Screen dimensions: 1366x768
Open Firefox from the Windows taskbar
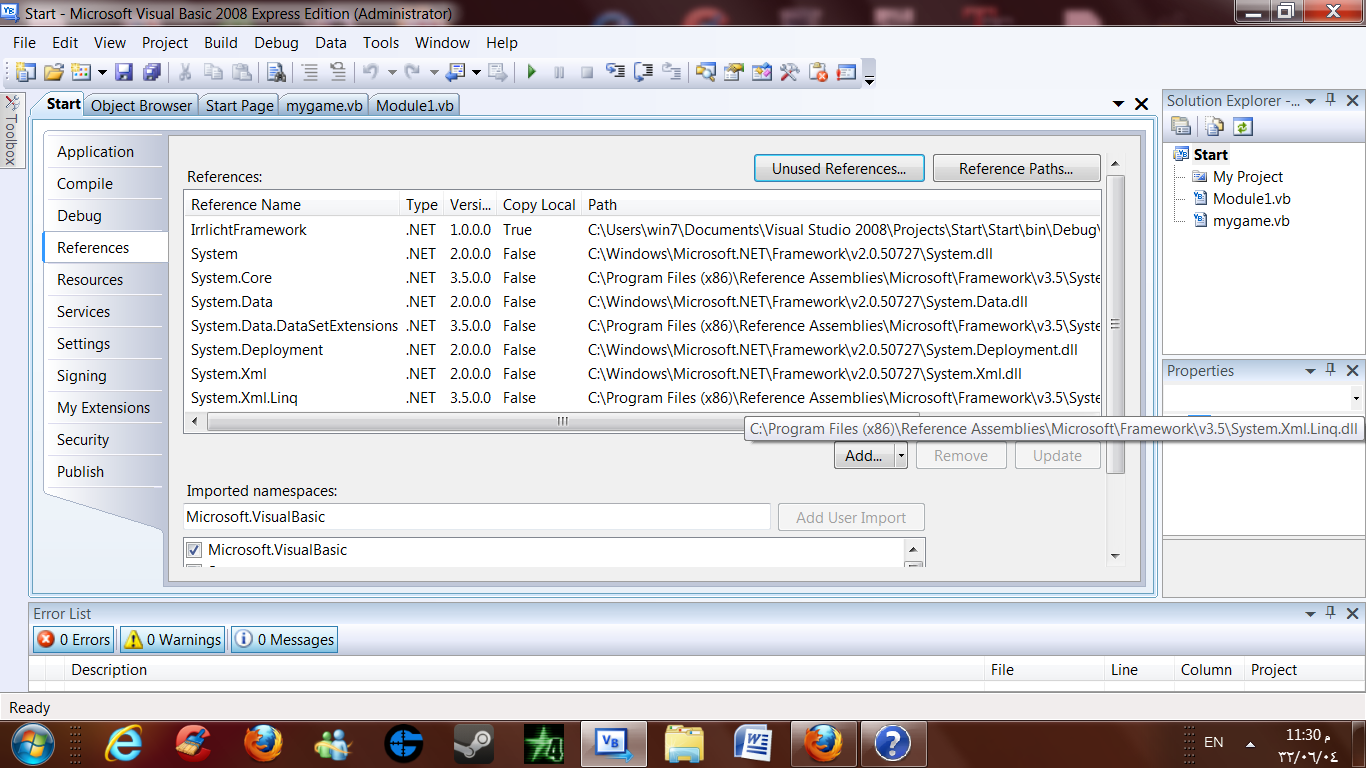click(264, 743)
